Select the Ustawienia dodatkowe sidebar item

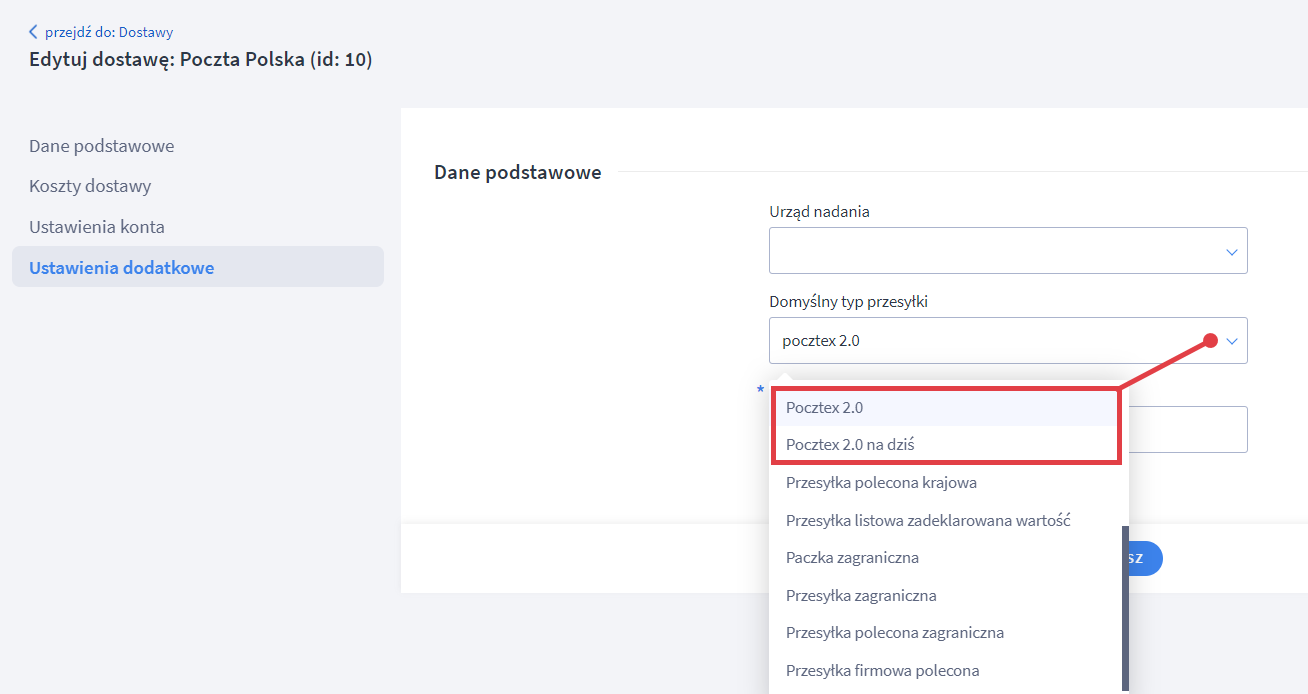(x=198, y=267)
